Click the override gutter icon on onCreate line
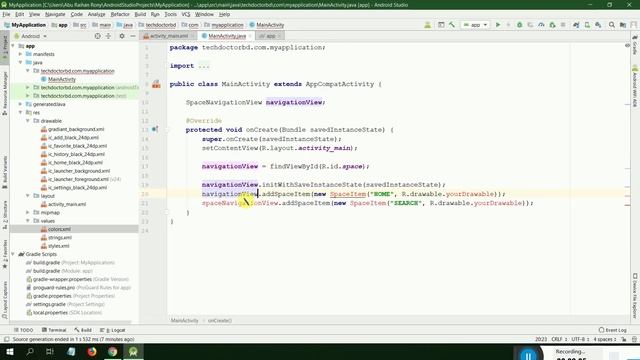Viewport: 640px width, 360px height. point(155,129)
